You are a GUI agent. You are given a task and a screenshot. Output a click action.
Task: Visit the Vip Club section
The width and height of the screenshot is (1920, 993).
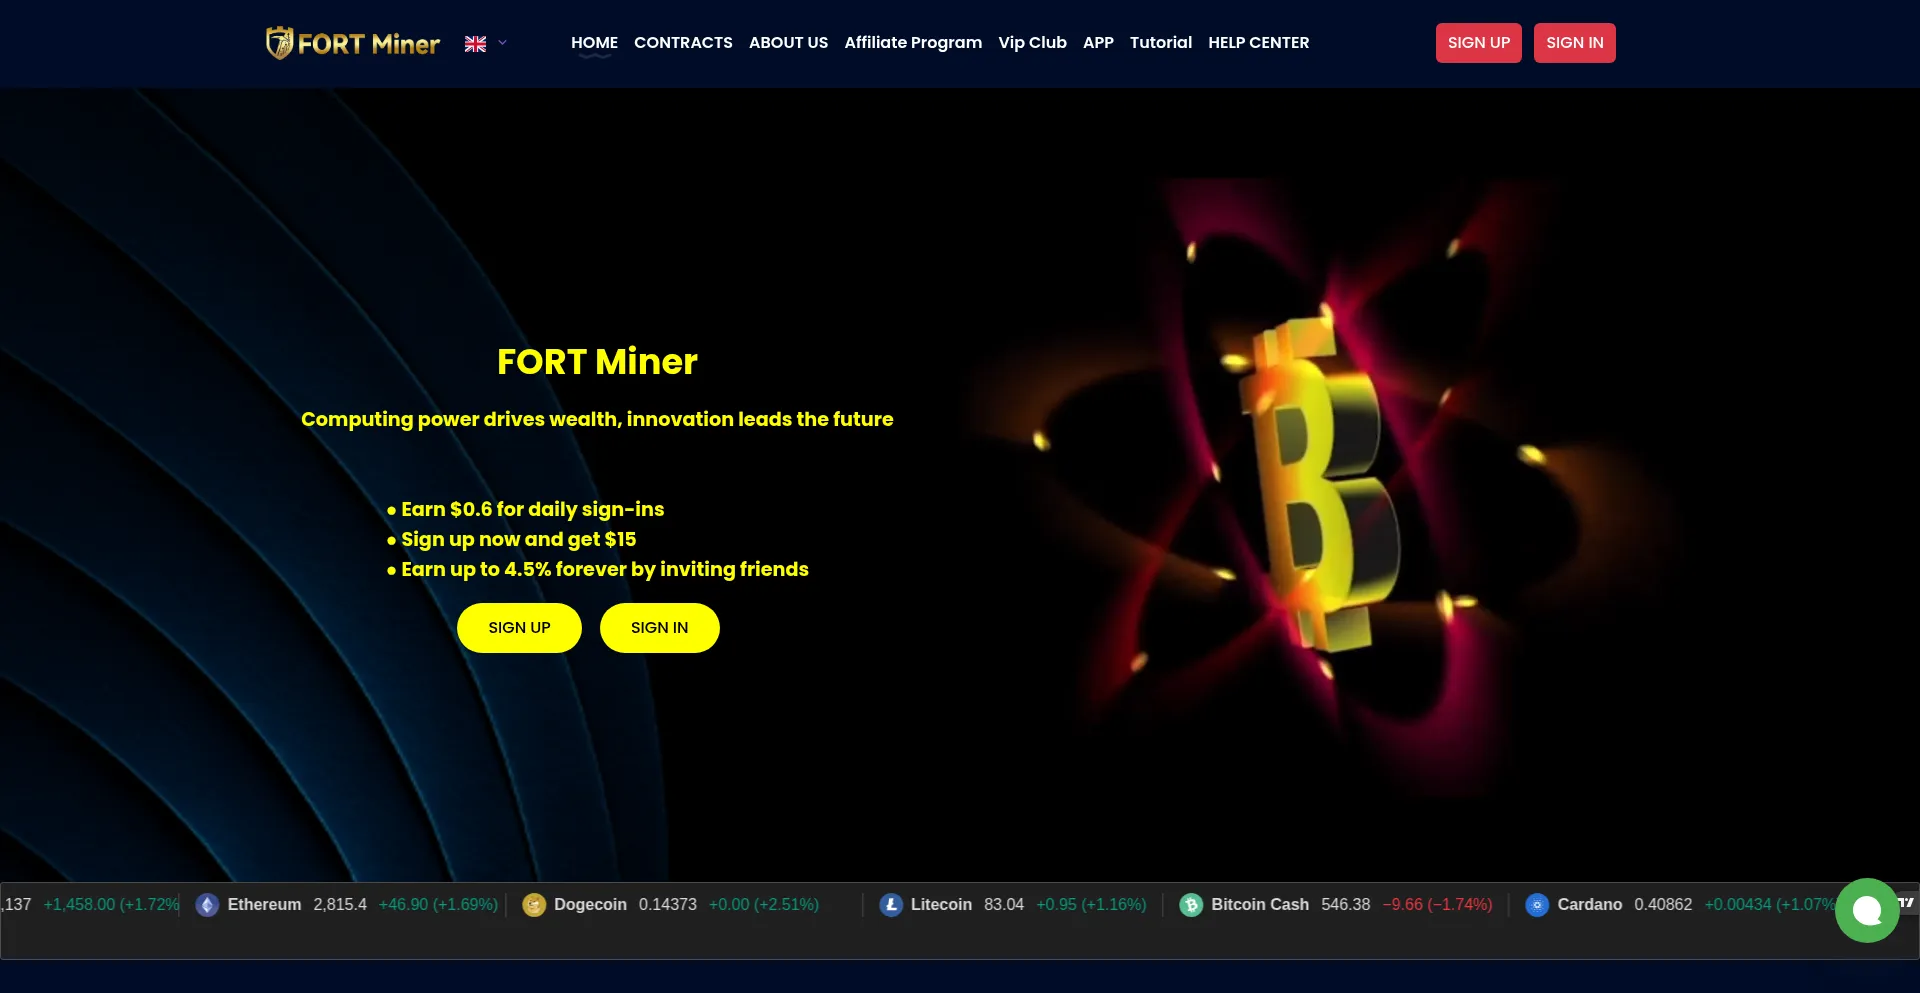pos(1032,43)
